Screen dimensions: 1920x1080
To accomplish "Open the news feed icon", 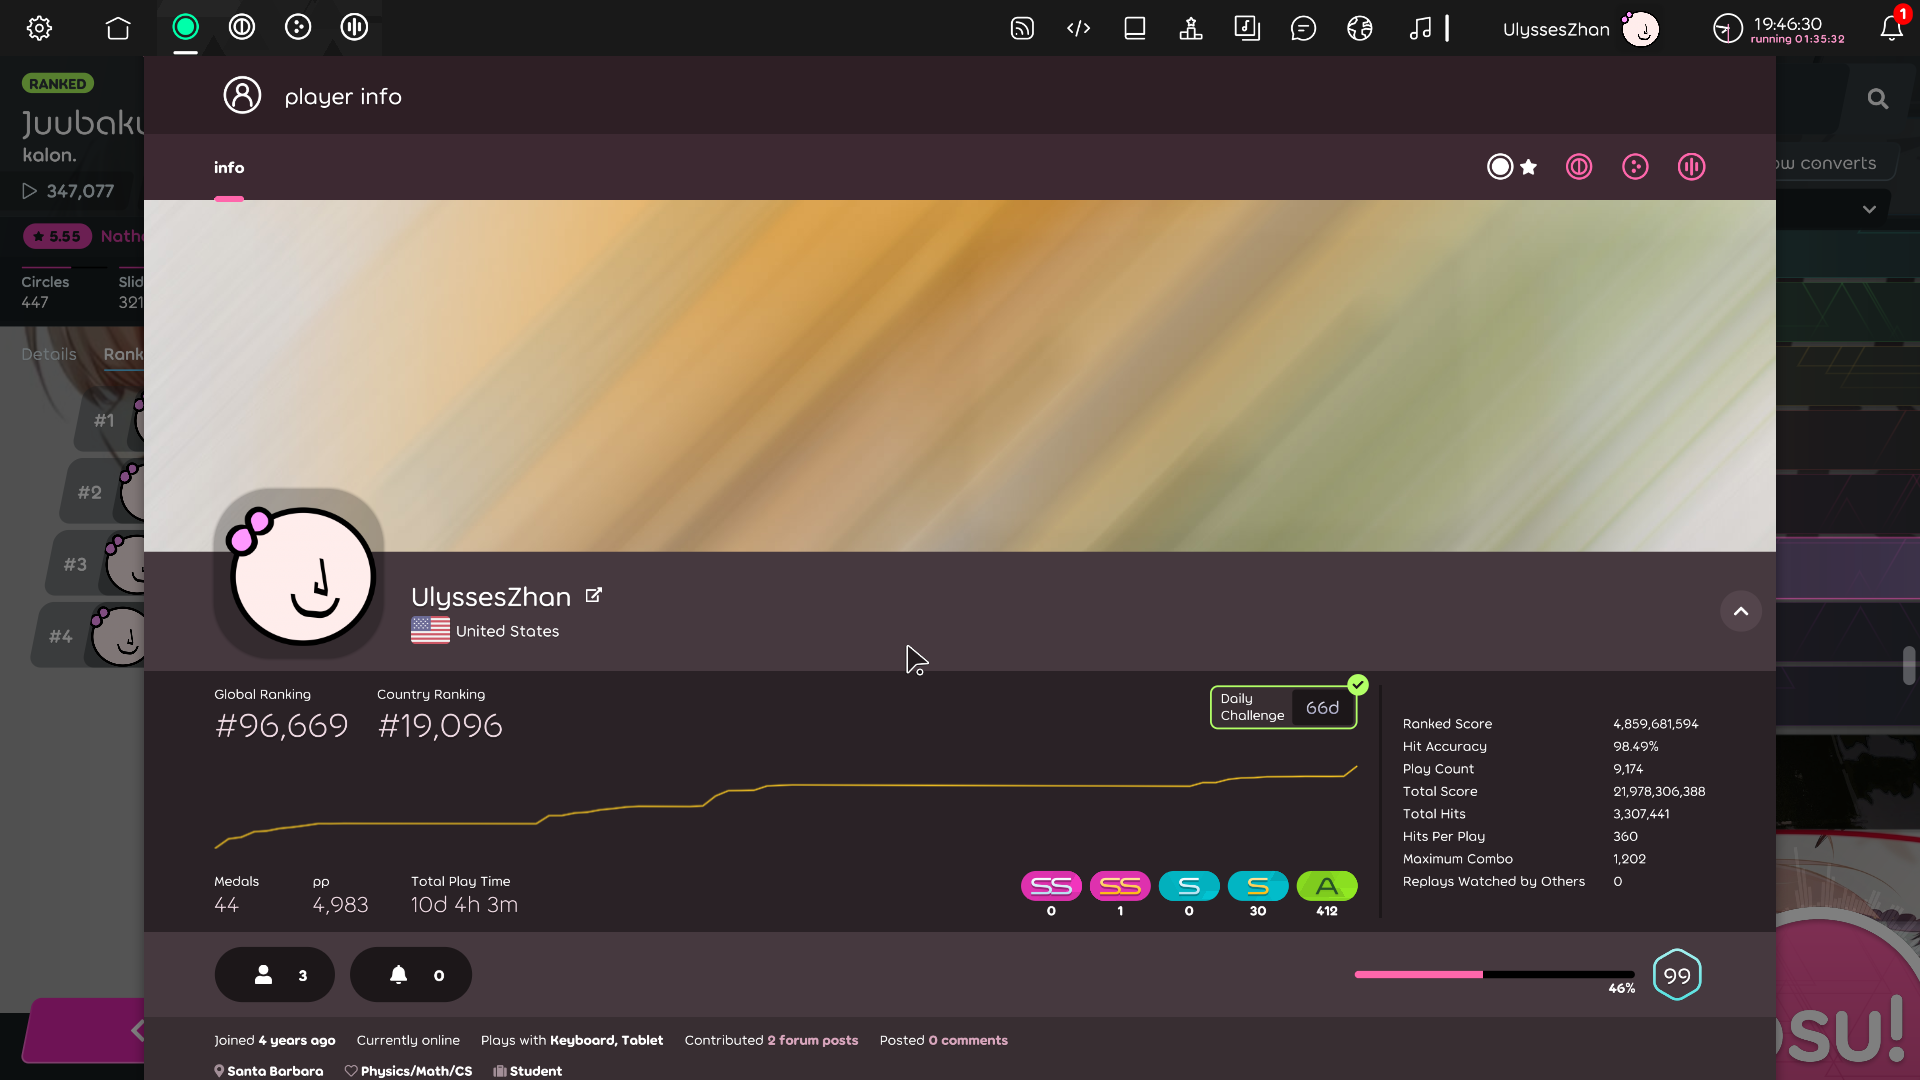I will [x=1022, y=27].
